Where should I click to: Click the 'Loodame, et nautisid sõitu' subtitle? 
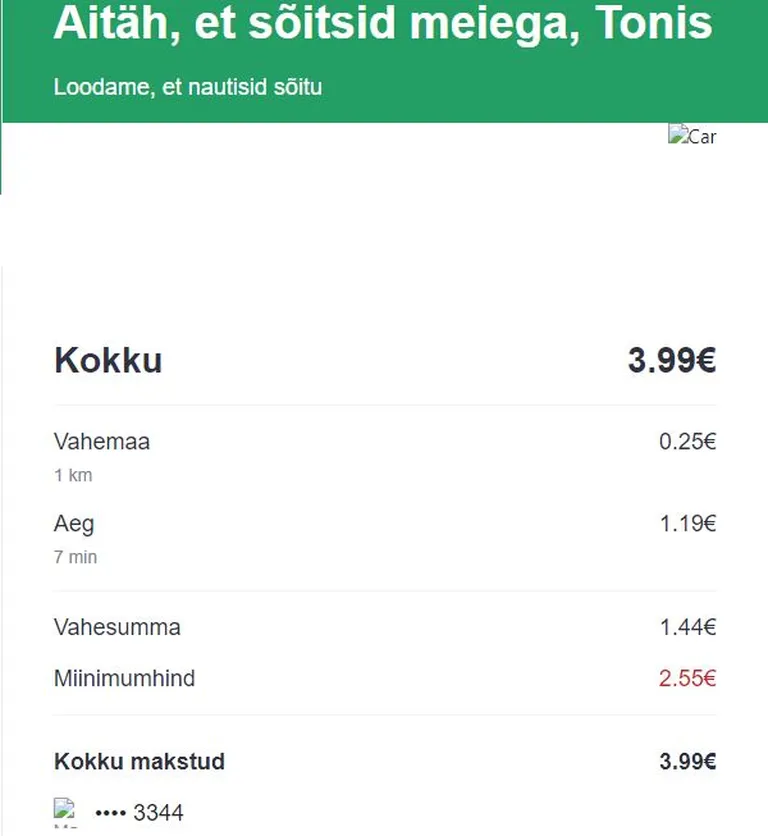188,87
